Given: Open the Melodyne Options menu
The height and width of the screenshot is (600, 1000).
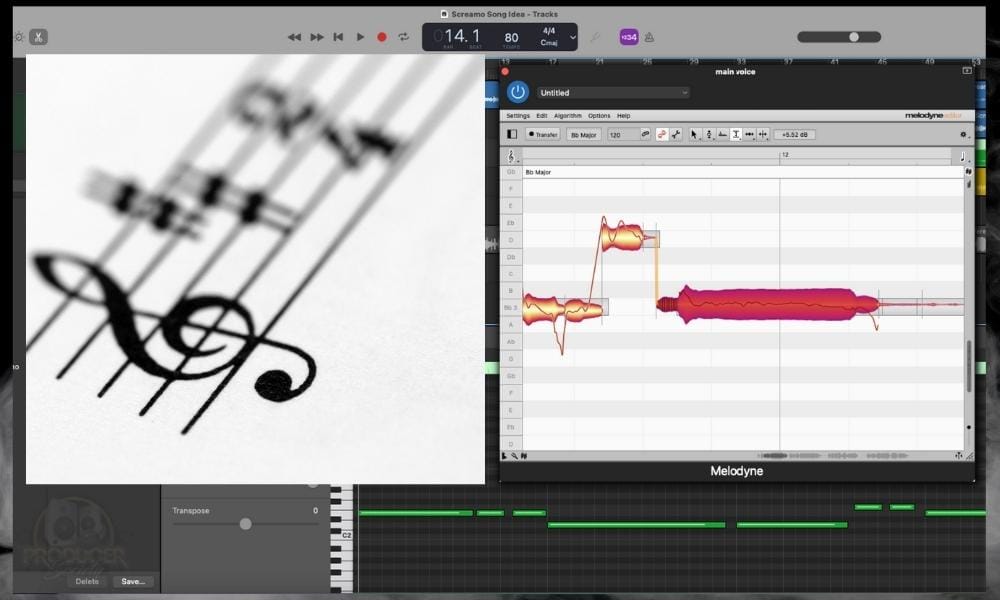Looking at the screenshot, I should (599, 116).
